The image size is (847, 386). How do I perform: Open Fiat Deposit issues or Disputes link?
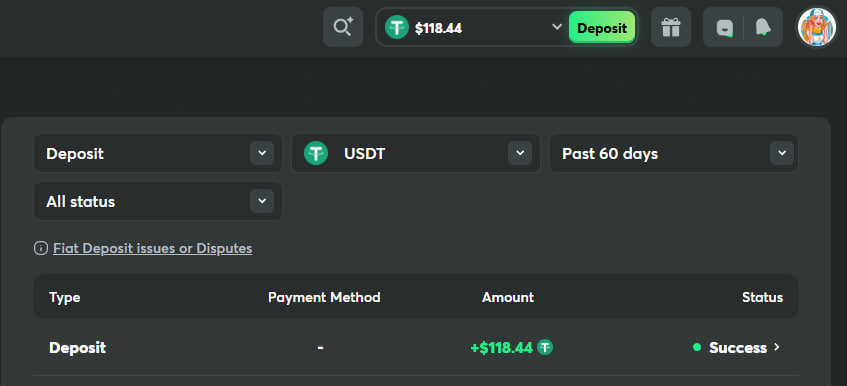[152, 248]
